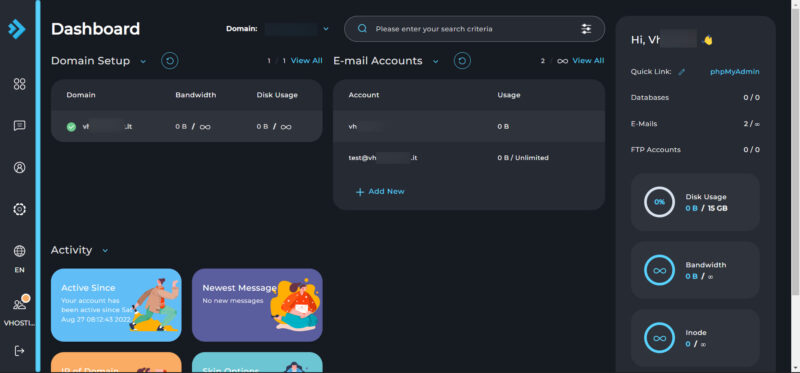Screen dimensions: 800x373
Task: Open the VHOSTI user switch icon
Action: coord(20,304)
